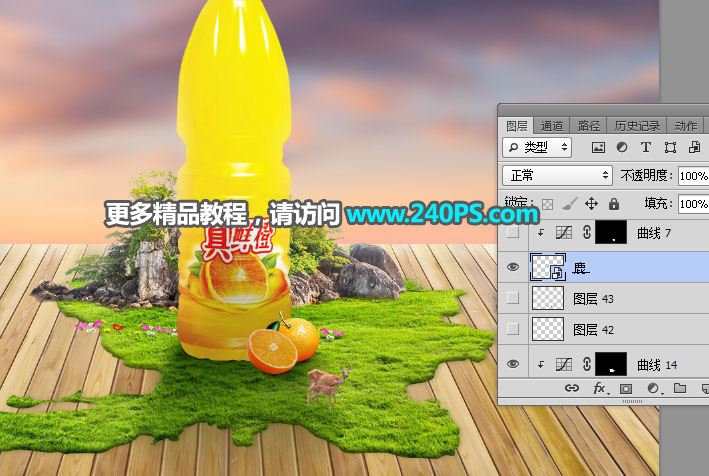The image size is (709, 476).
Task: Switch to the 图层 tab
Action: pos(517,126)
